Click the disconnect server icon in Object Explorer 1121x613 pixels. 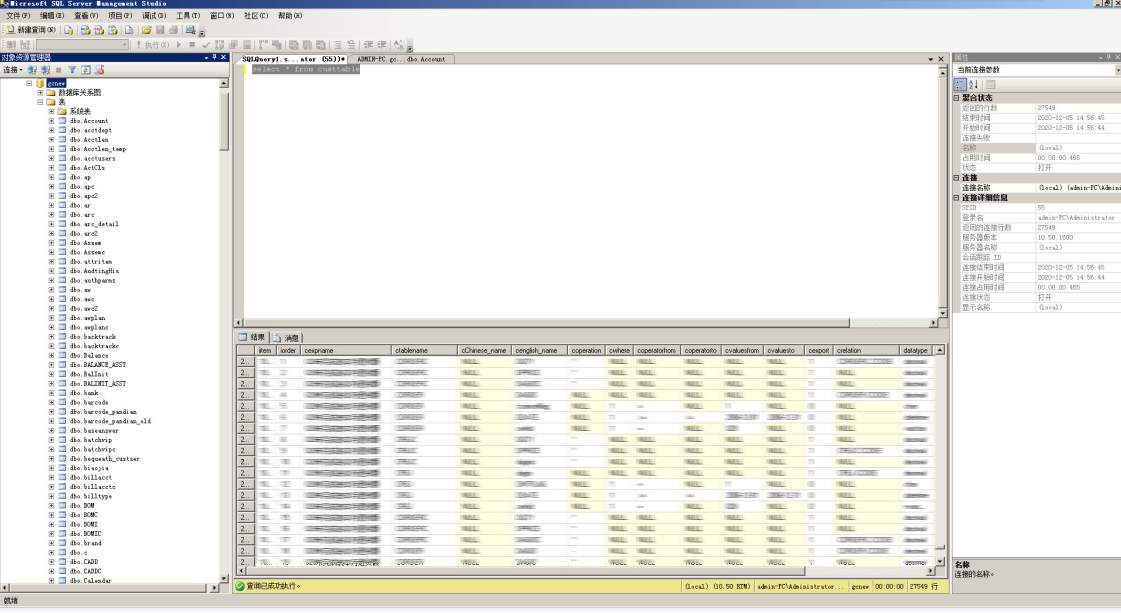coord(45,70)
